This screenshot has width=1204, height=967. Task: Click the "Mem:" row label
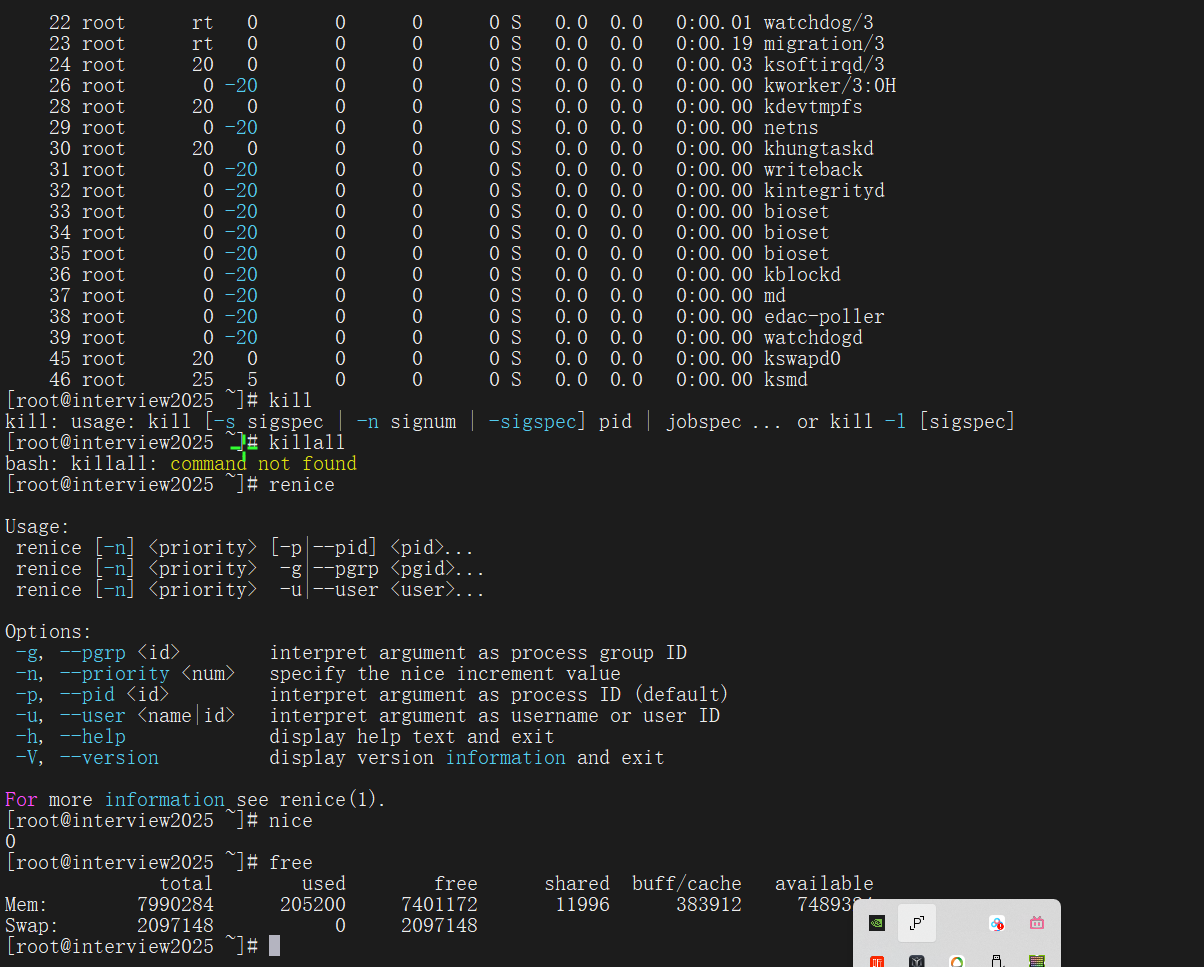pos(27,904)
